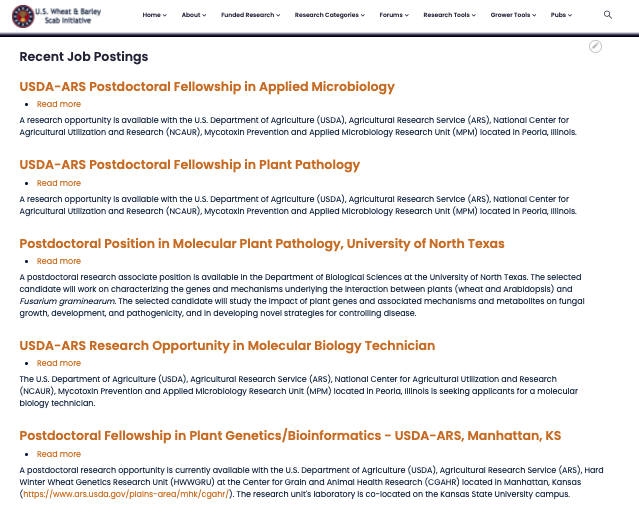Expand Research Tools dropdown
Image resolution: width=639 pixels, height=520 pixels.
tap(449, 15)
